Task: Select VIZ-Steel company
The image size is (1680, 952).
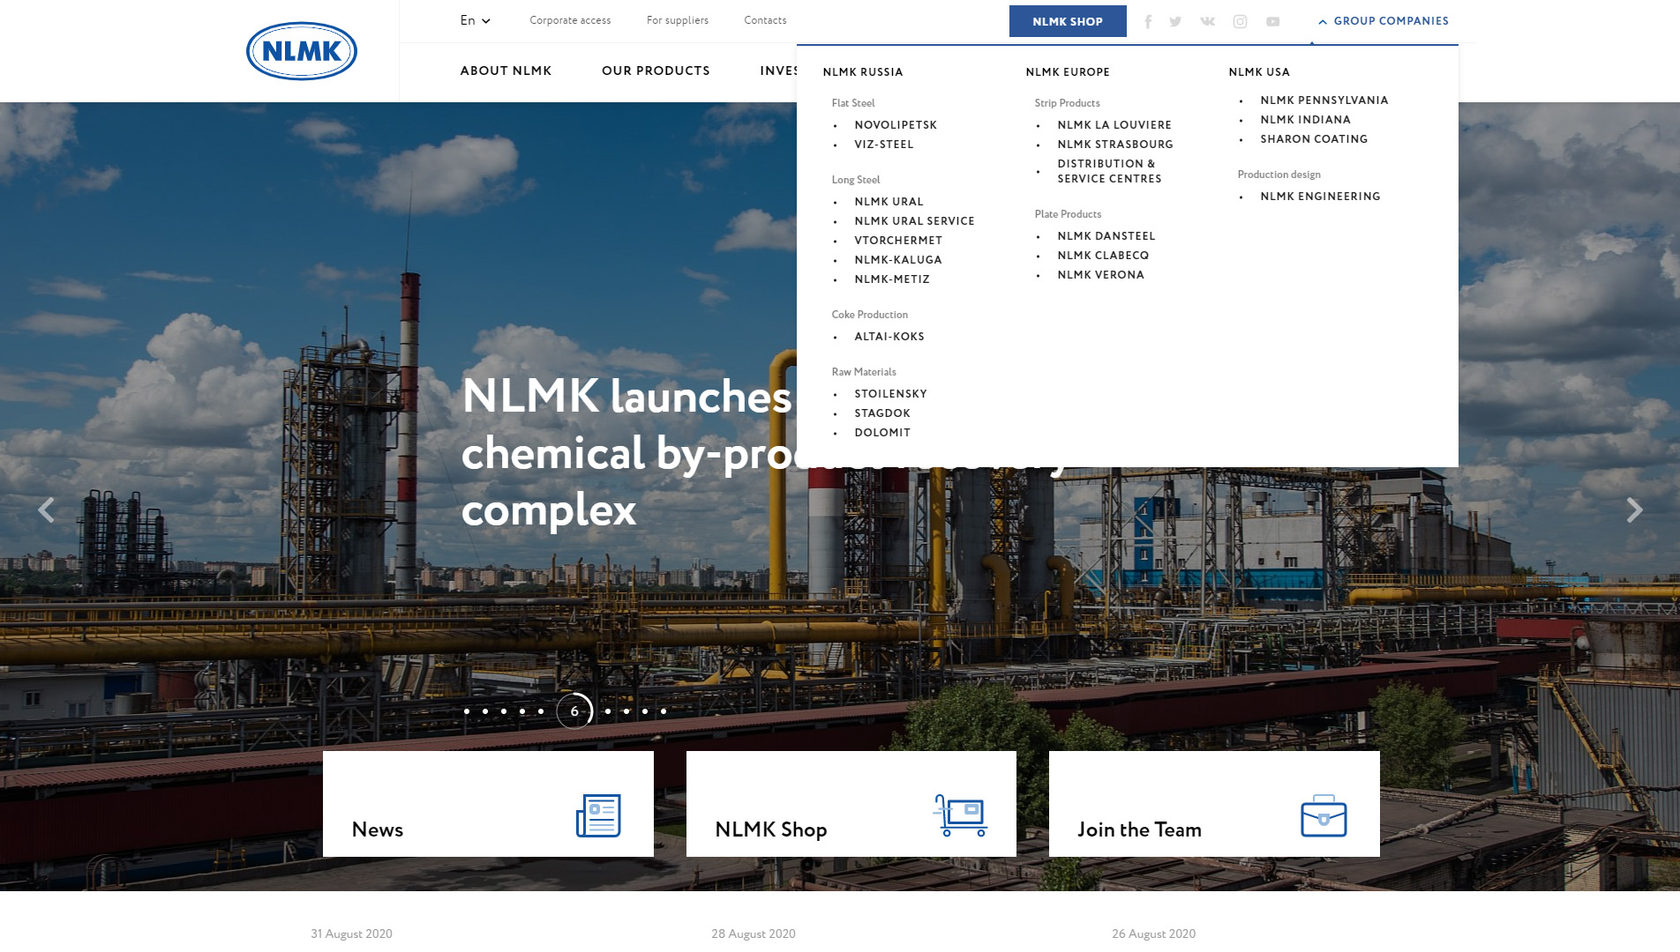Action: point(884,144)
